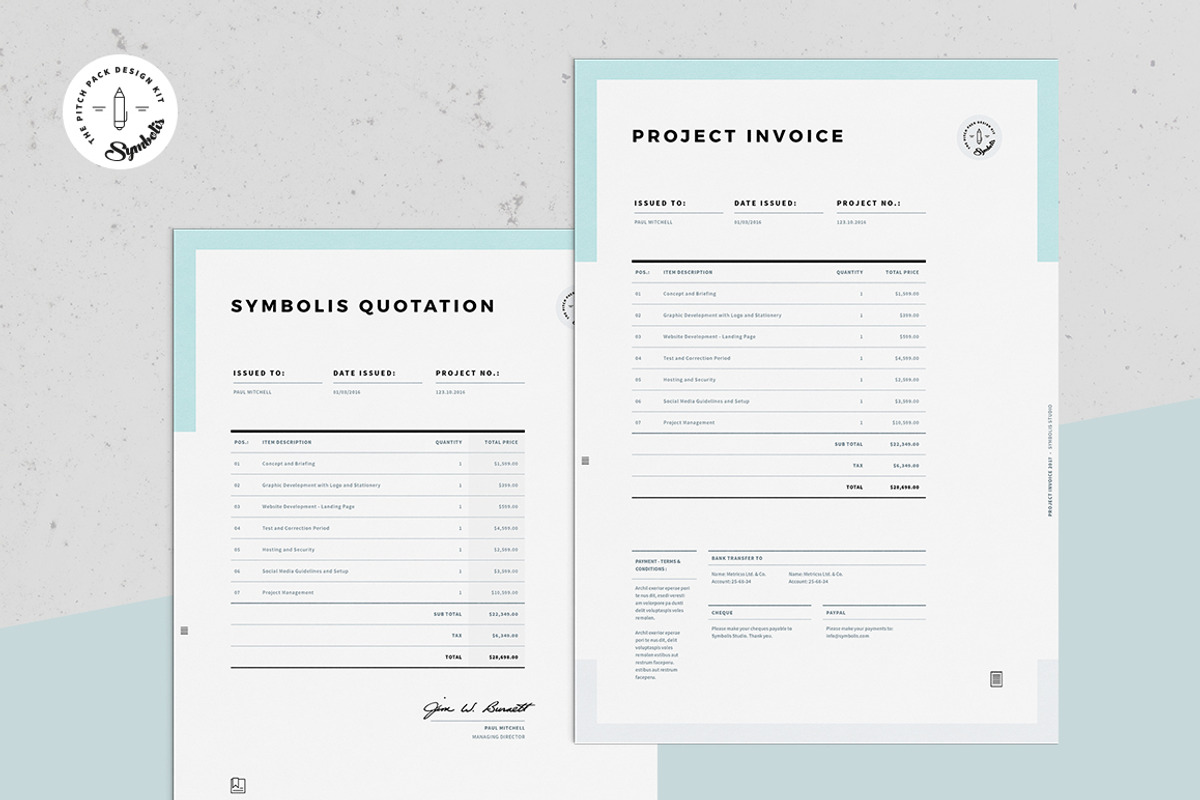Click 'Test and Correction Period' in invoice
The width and height of the screenshot is (1200, 800).
coord(697,358)
